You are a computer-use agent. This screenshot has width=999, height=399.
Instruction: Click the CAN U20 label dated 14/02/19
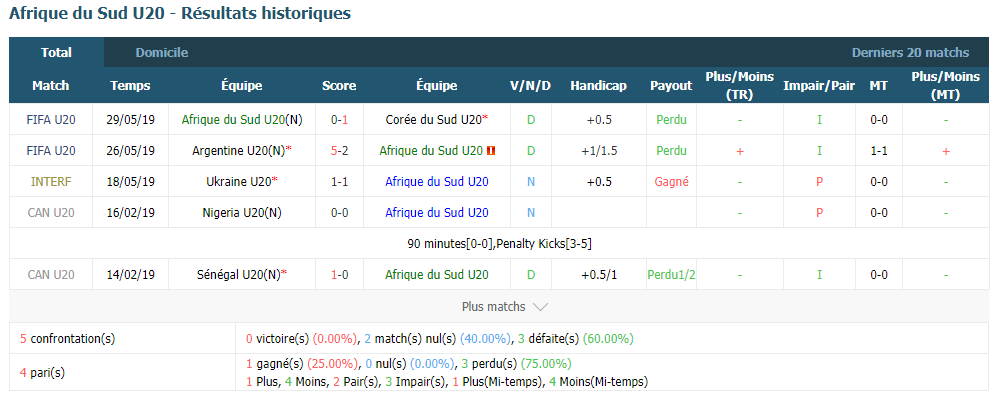tap(51, 275)
